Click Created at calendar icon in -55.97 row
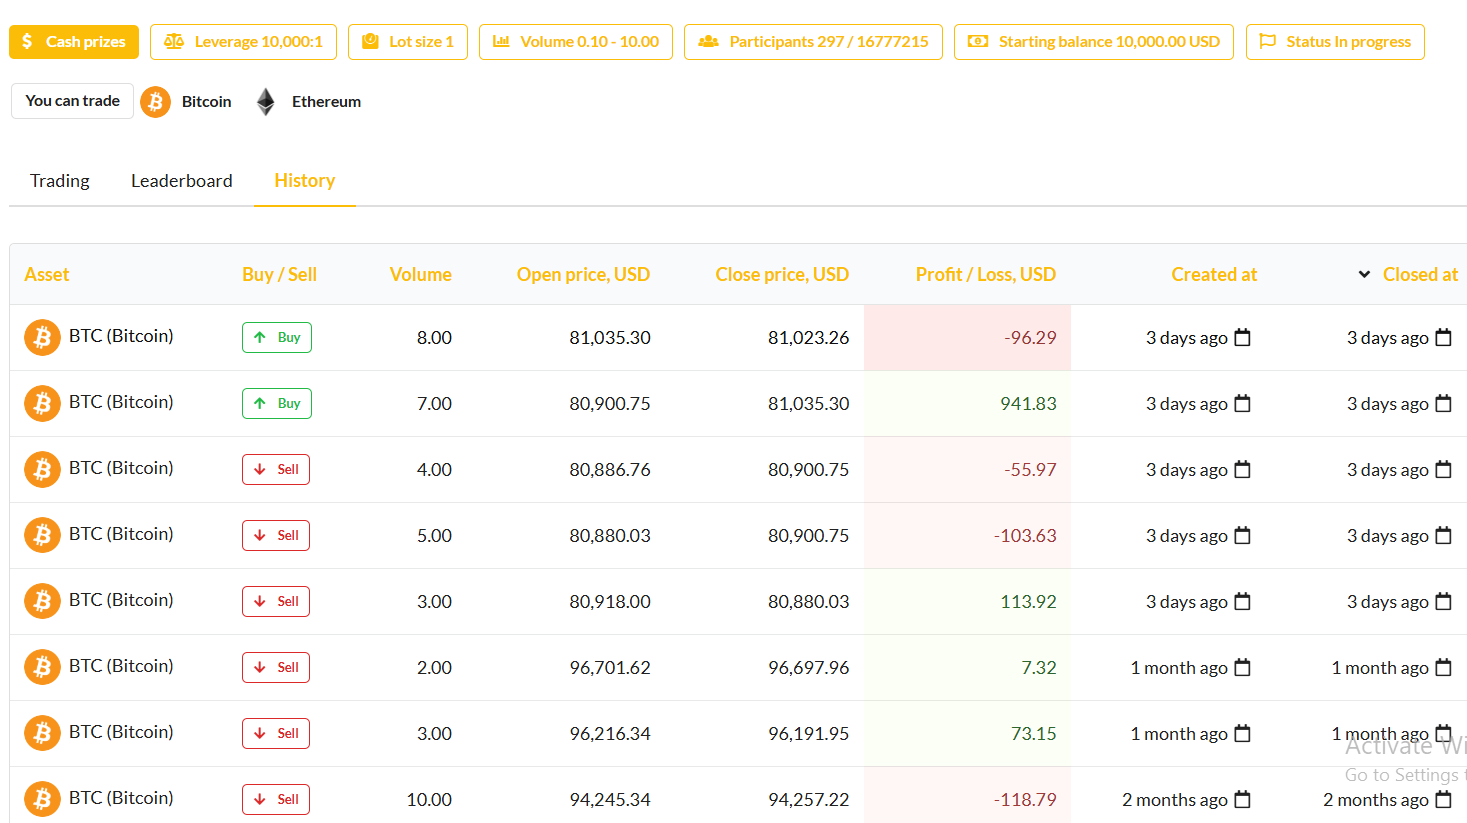The image size is (1467, 823). 1242,469
